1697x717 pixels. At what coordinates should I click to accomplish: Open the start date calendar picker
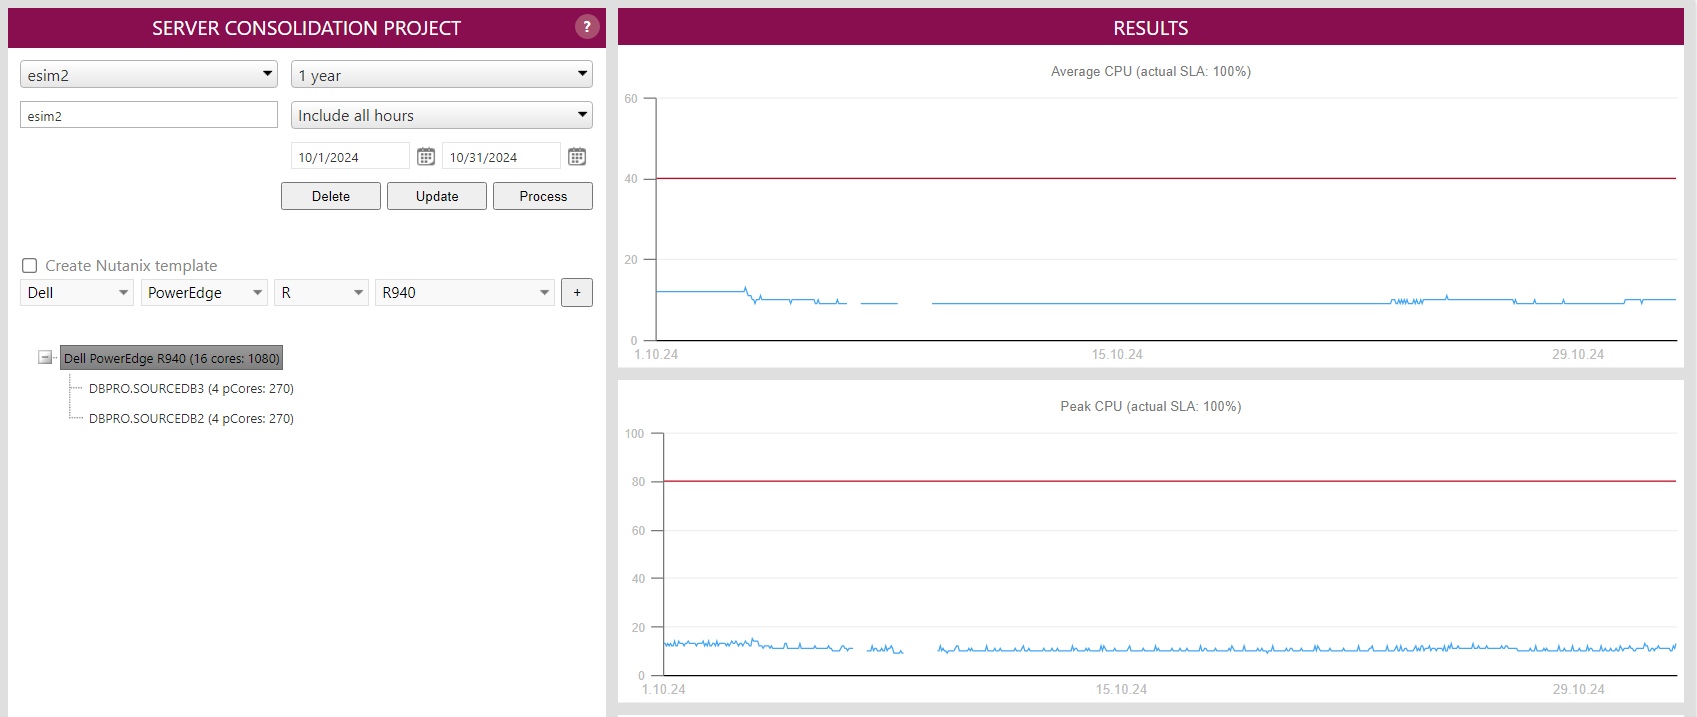(426, 157)
